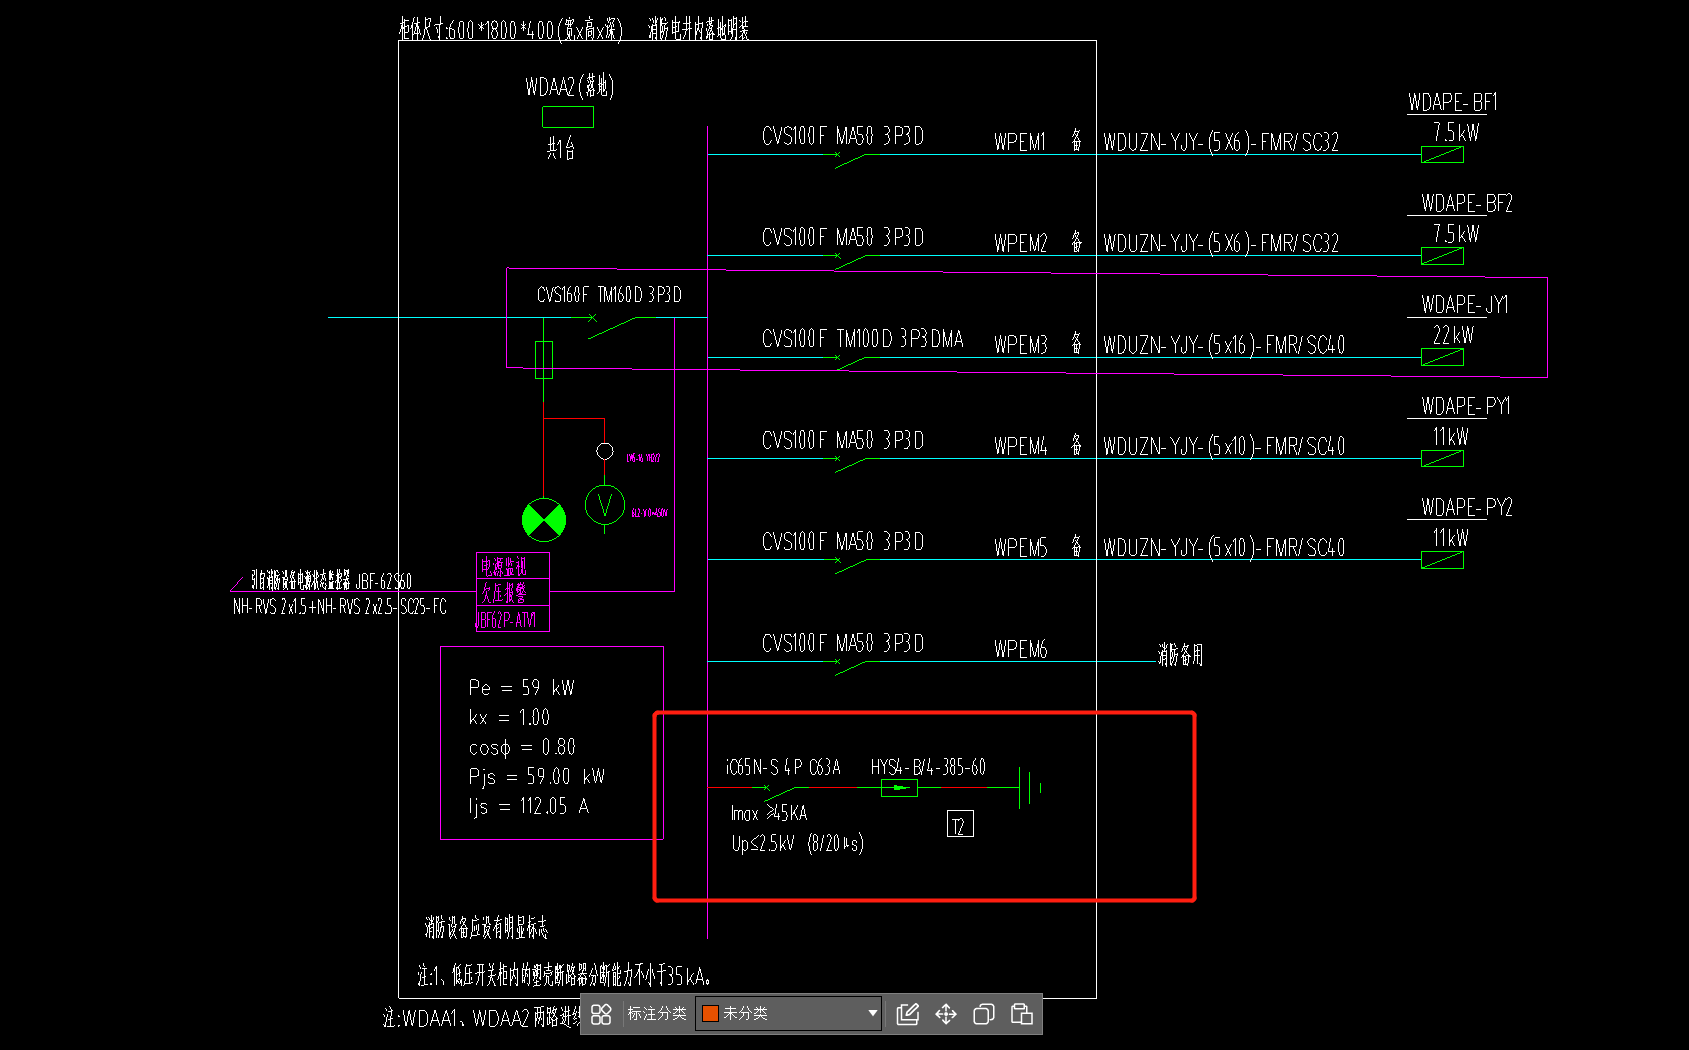Click the 标注分类 label in toolbar

click(656, 1014)
